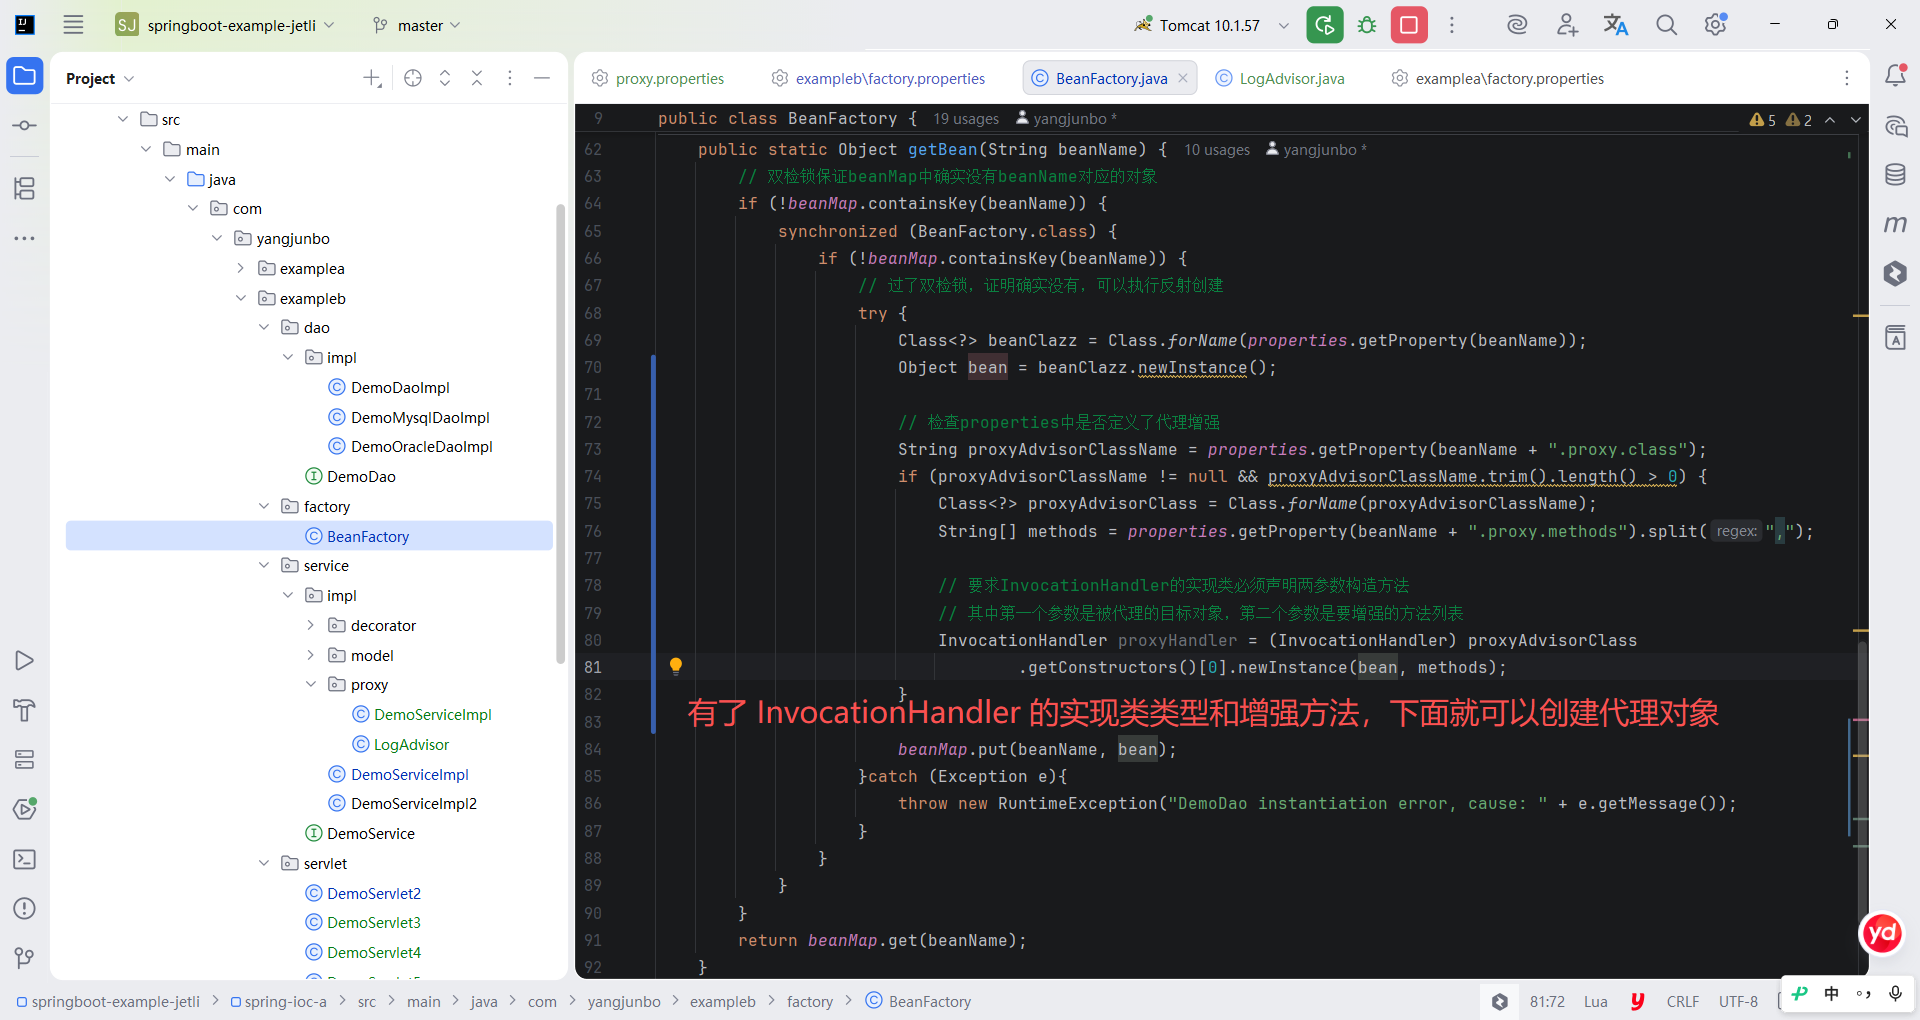This screenshot has width=1920, height=1020.
Task: Show the editor tabs options menu
Action: (1847, 78)
